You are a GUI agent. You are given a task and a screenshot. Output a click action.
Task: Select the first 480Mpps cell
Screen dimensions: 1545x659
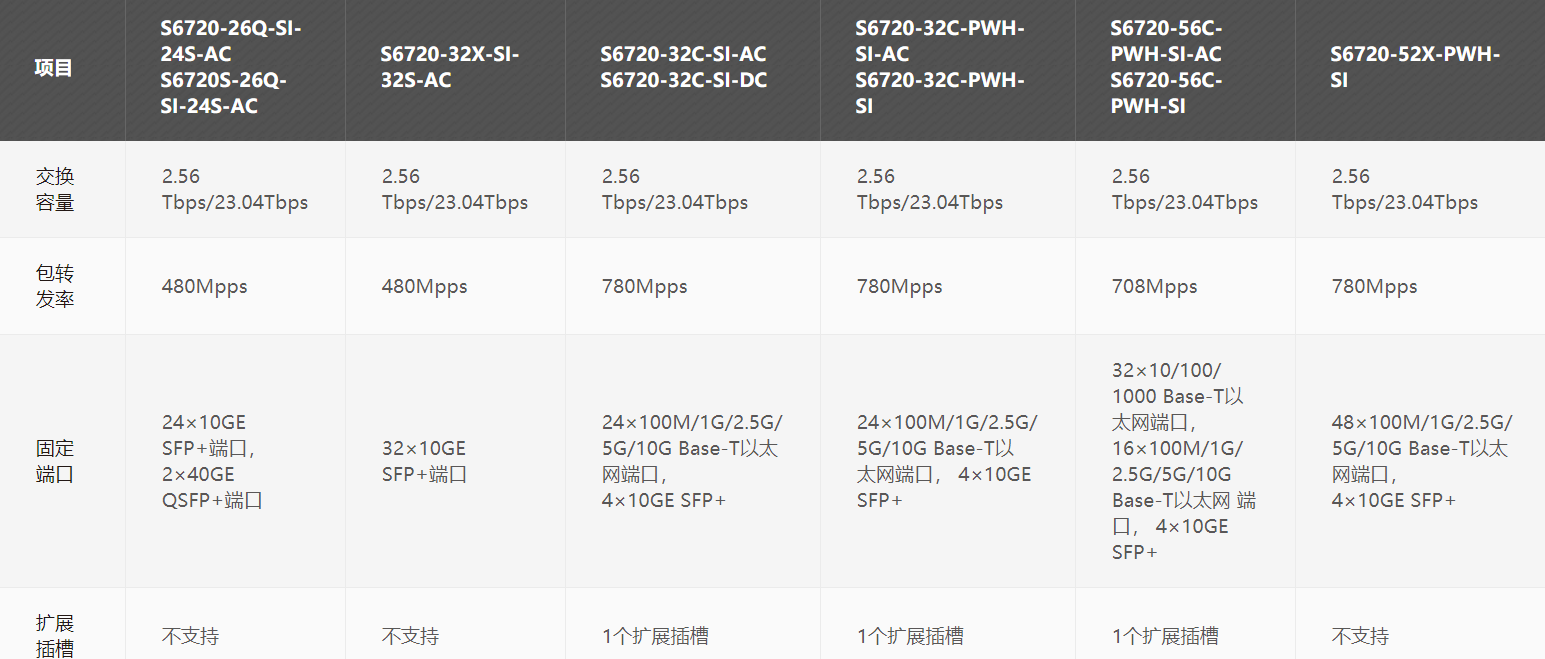[204, 287]
